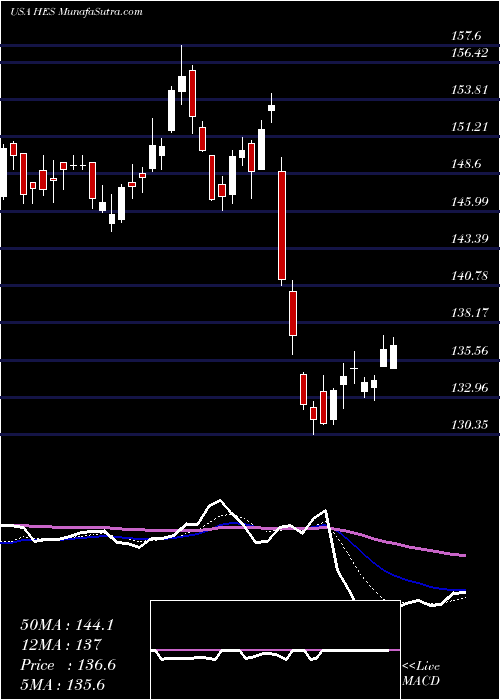Click the 140.78 price level label
This screenshot has height=700, width=500.
[471, 276]
